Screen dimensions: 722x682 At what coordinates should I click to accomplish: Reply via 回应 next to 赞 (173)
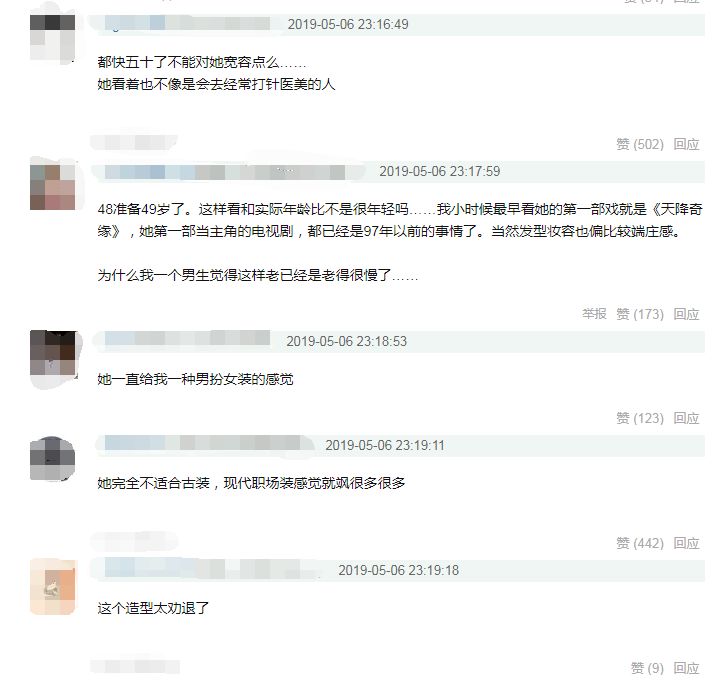click(687, 314)
